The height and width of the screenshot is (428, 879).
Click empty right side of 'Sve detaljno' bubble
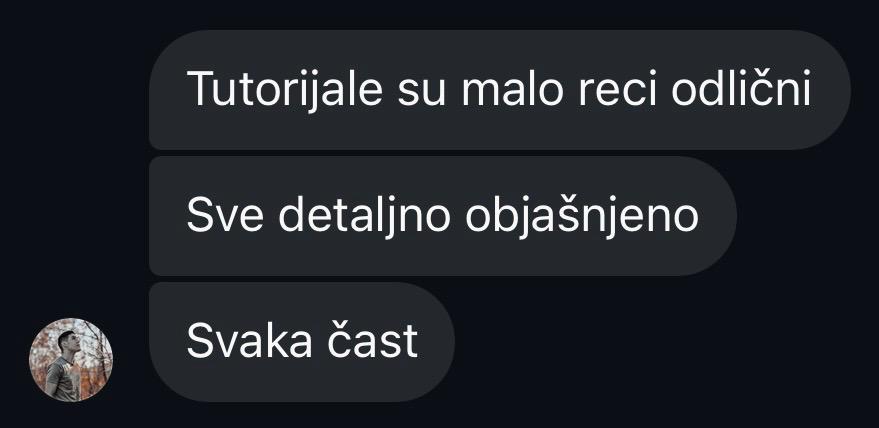click(x=718, y=216)
